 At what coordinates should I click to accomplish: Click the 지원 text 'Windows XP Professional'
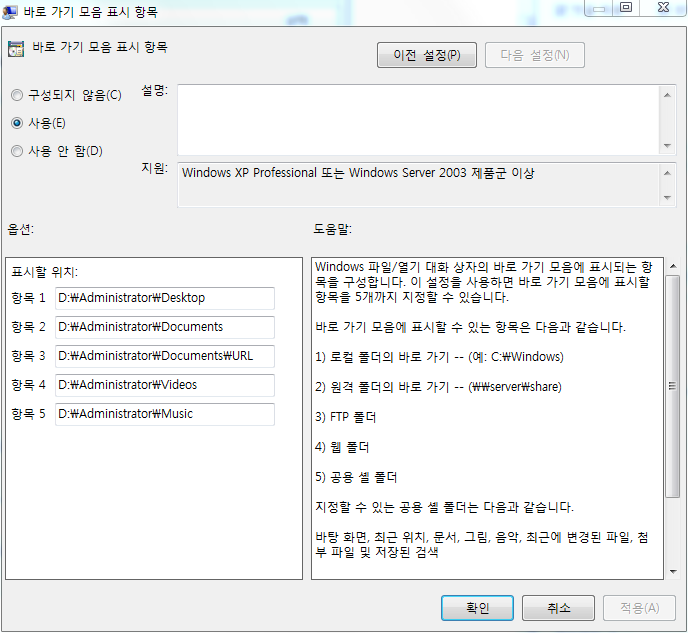click(x=249, y=173)
